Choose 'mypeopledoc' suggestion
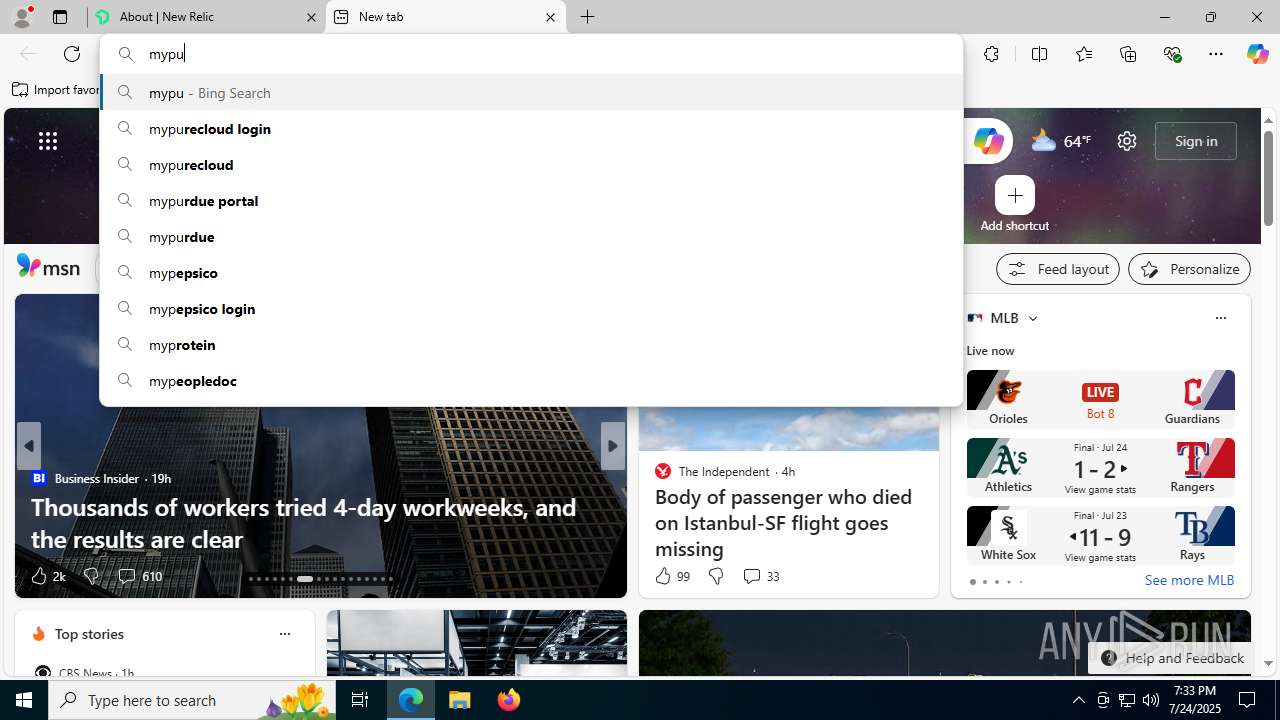 coord(531,381)
